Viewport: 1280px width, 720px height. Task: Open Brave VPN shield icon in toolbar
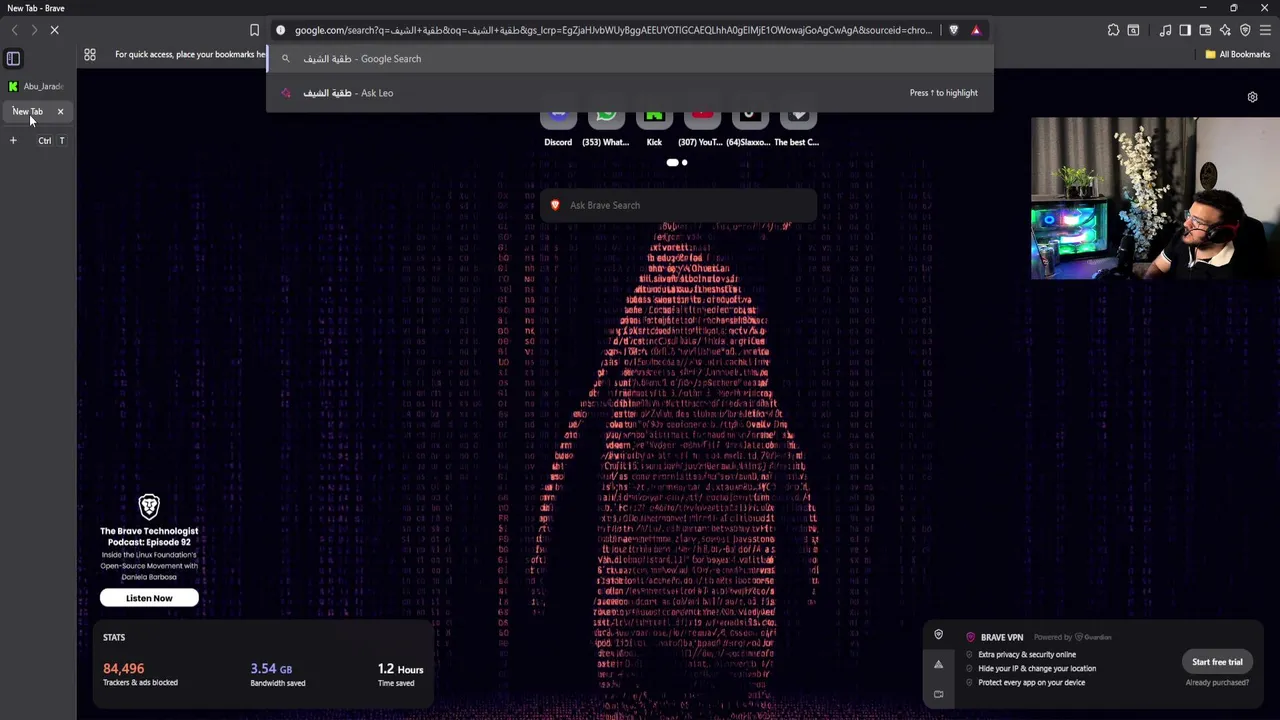1245,30
